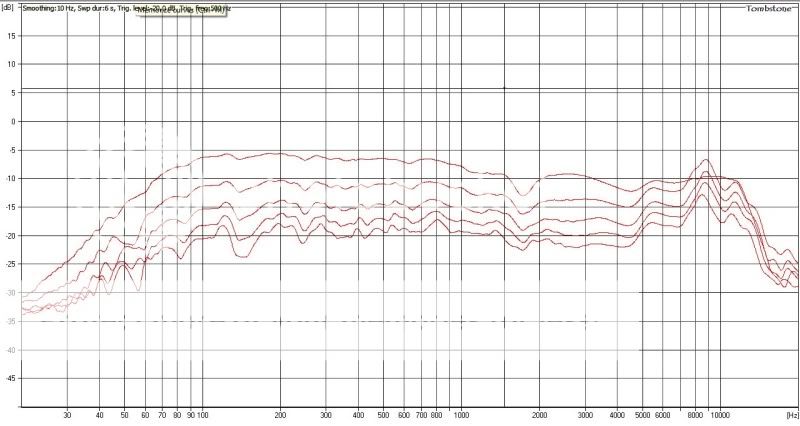Click the 30 Hz frequency axis label
800x426 pixels.
click(x=67, y=414)
